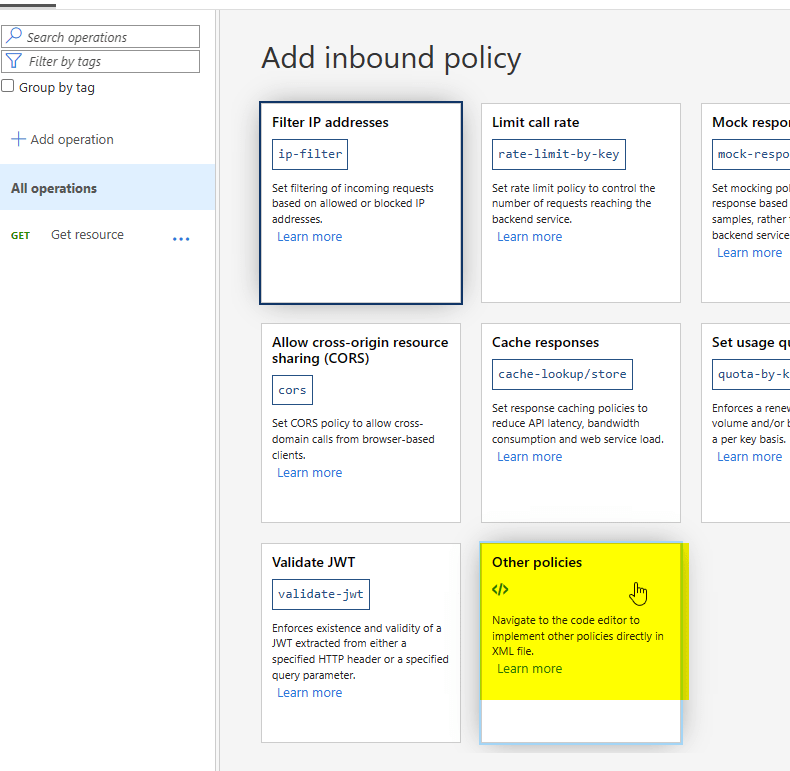Select the rate-limit-by-key policy tag
Image resolution: width=790 pixels, height=771 pixels.
[x=558, y=155]
